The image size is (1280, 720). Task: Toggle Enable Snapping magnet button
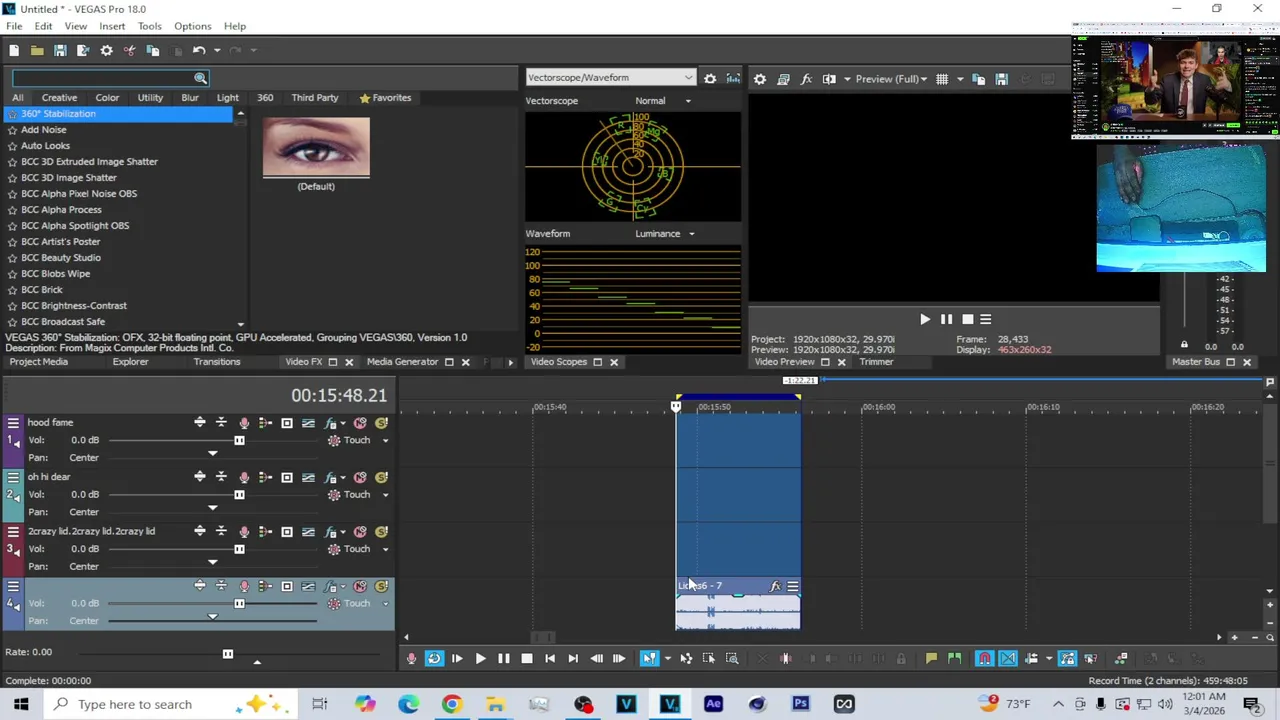pyautogui.click(x=985, y=658)
